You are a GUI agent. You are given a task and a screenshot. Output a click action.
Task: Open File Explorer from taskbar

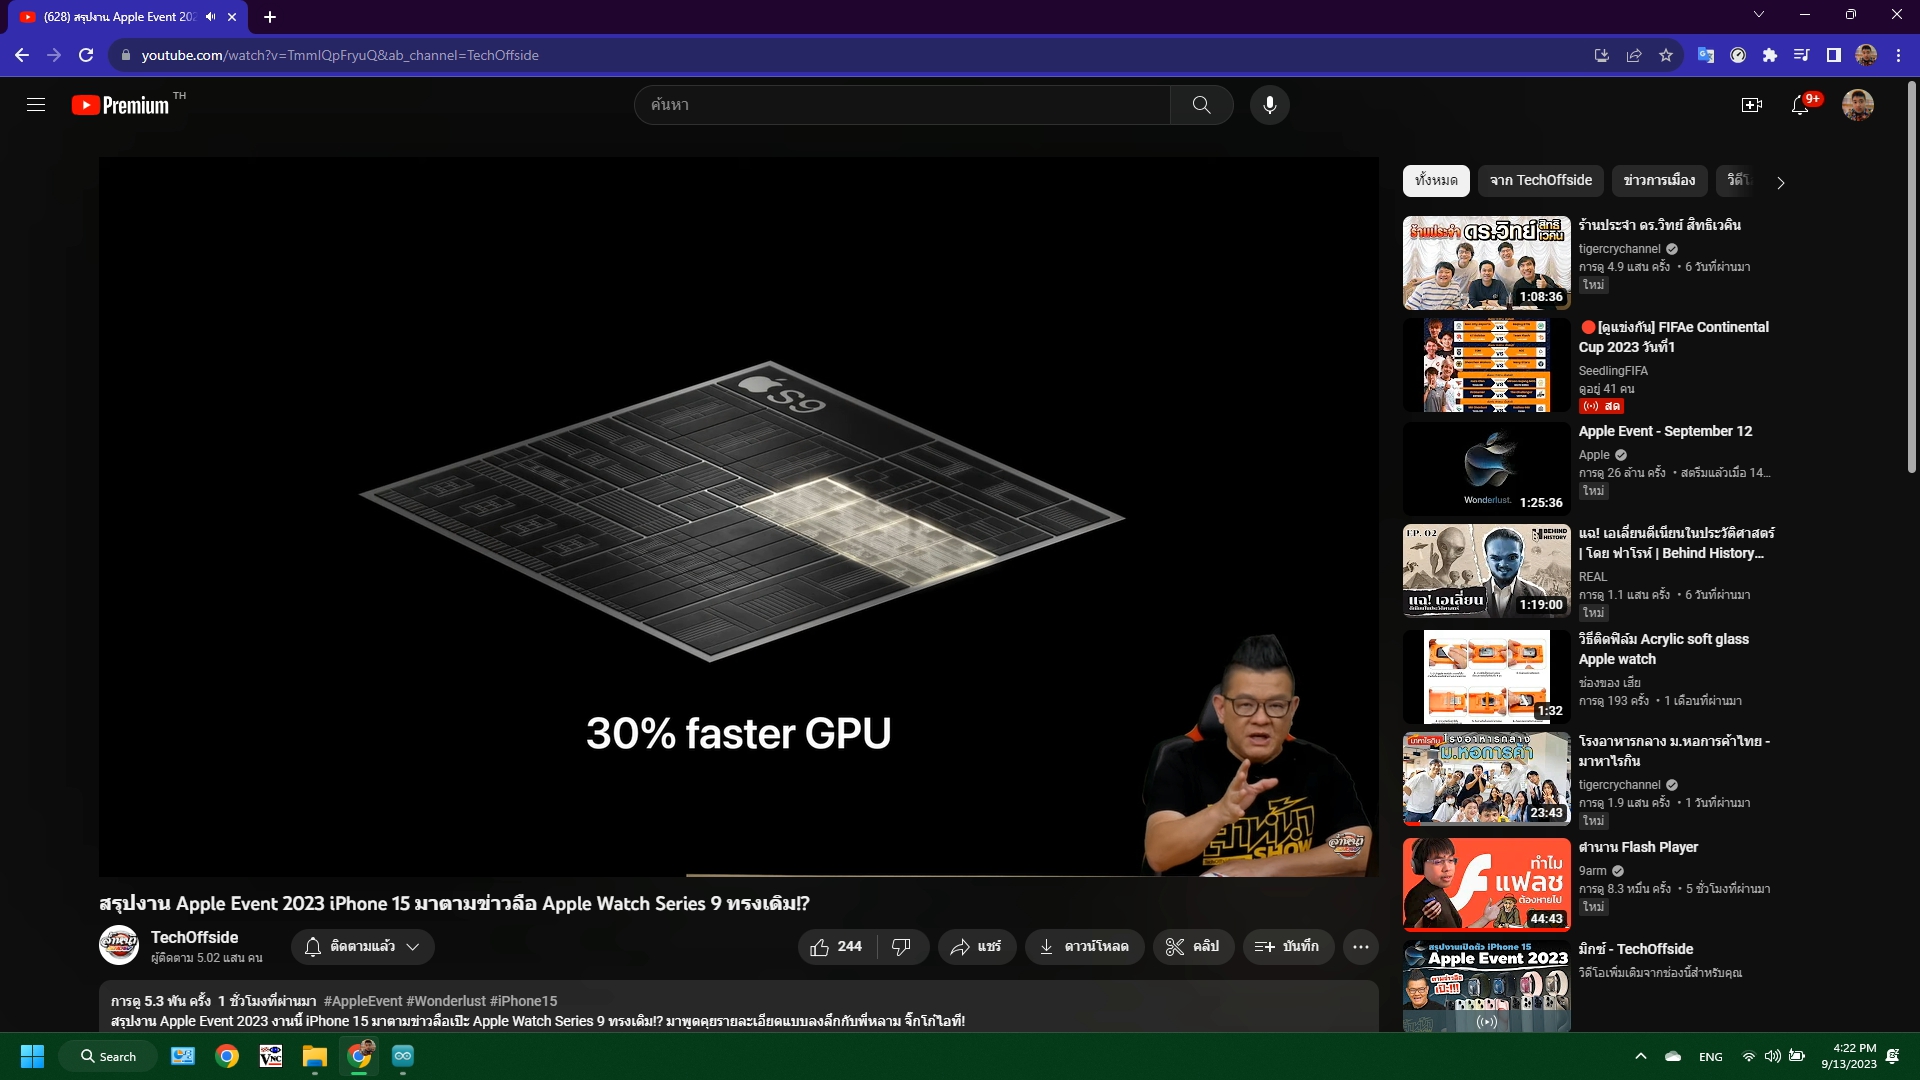[315, 1056]
